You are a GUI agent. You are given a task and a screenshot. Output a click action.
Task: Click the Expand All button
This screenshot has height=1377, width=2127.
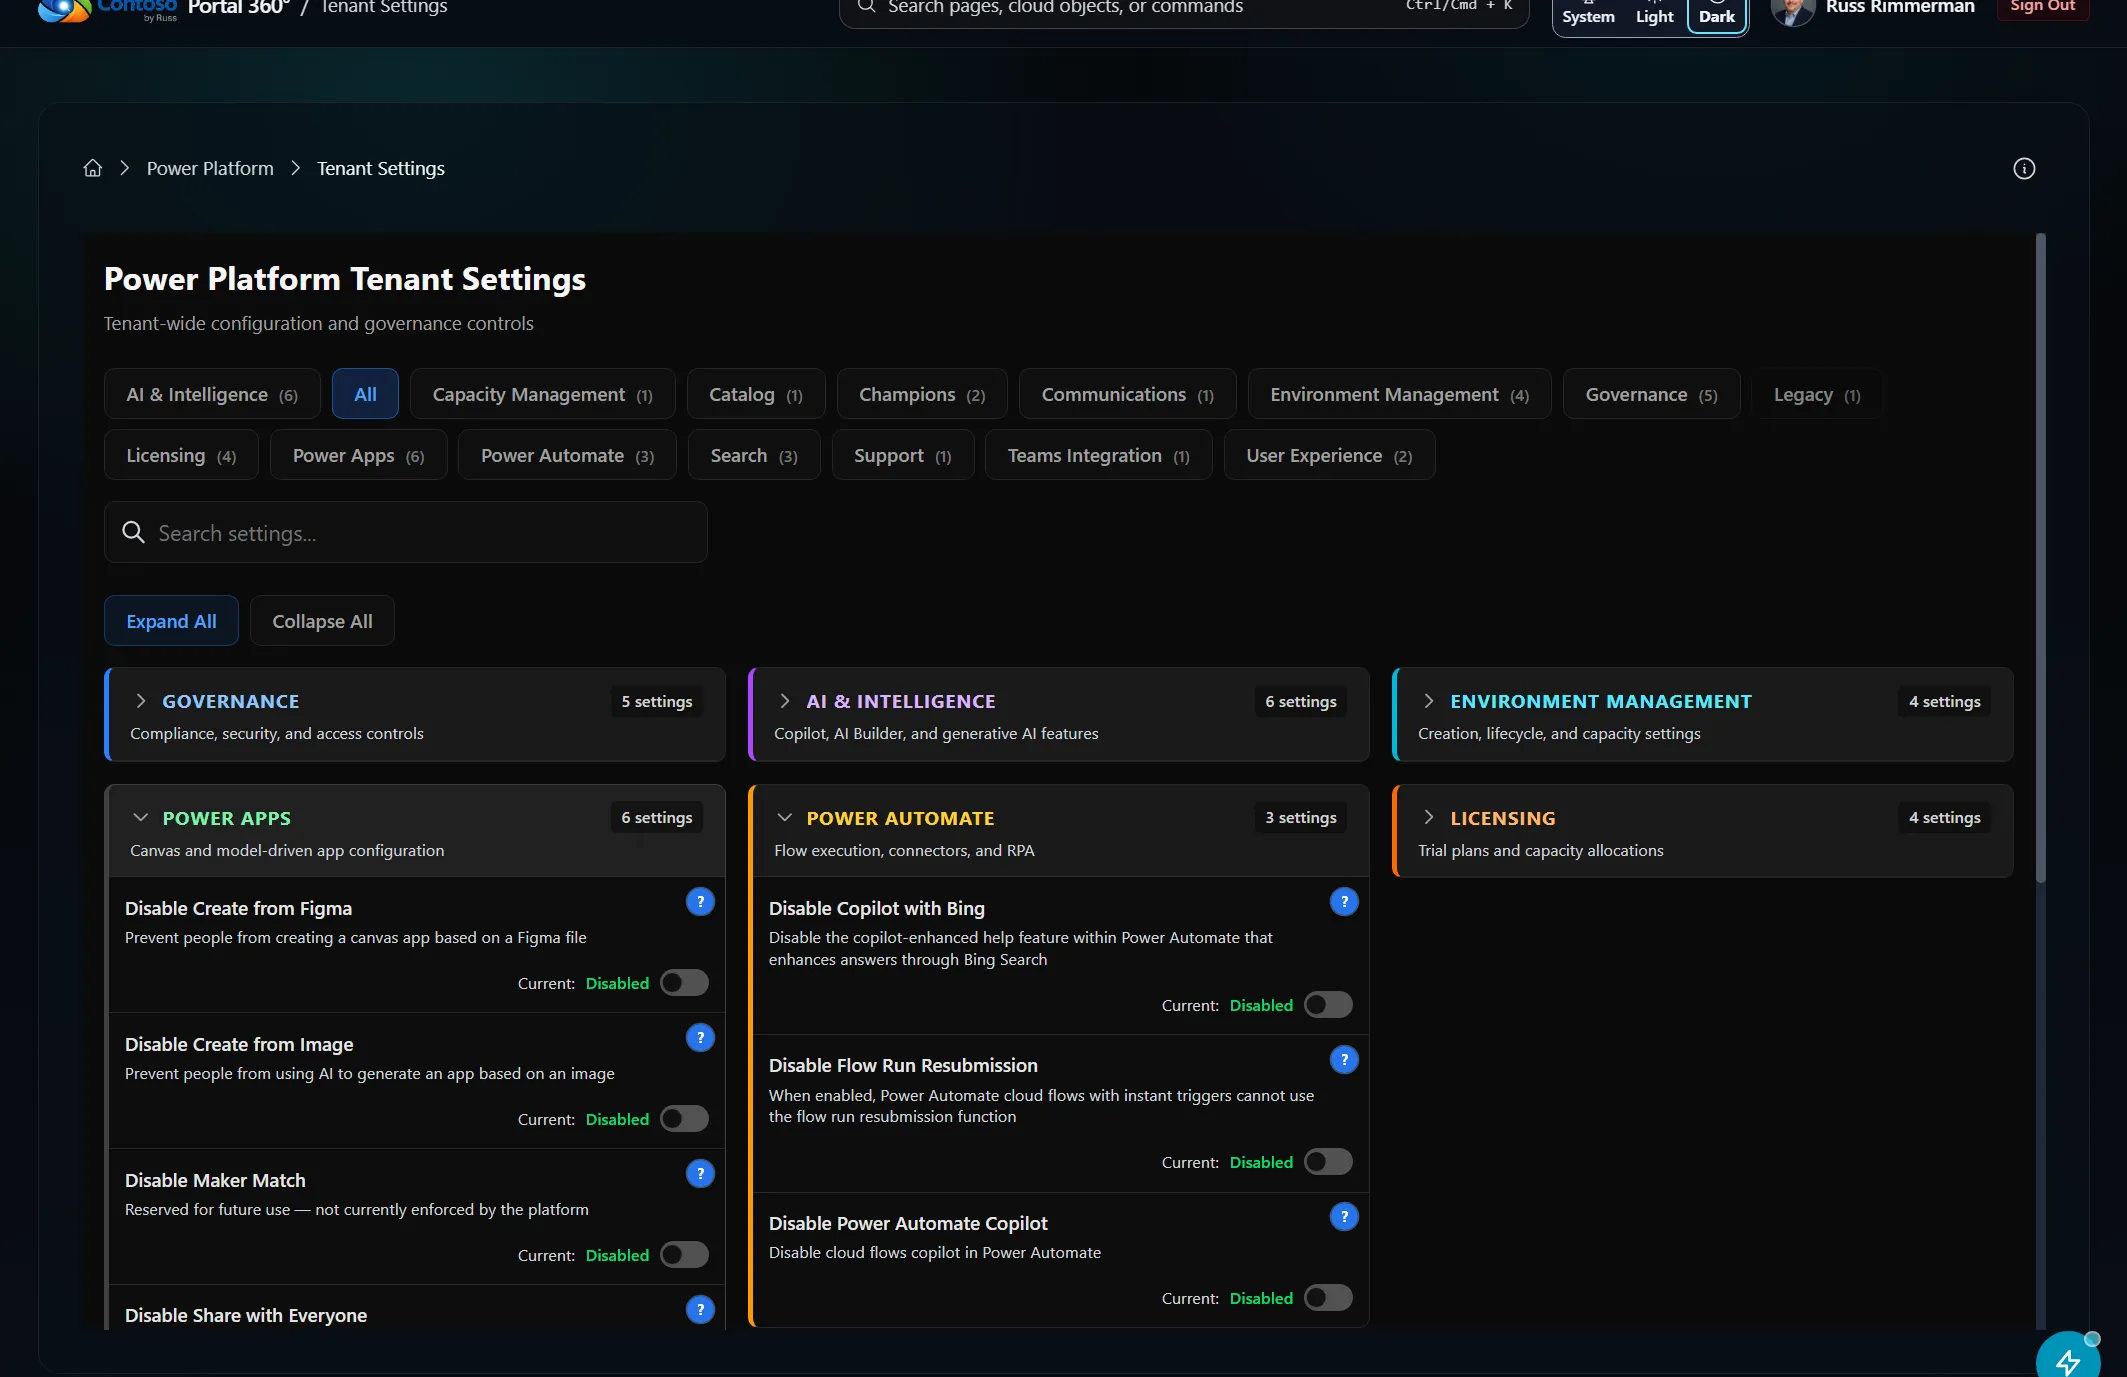click(171, 621)
